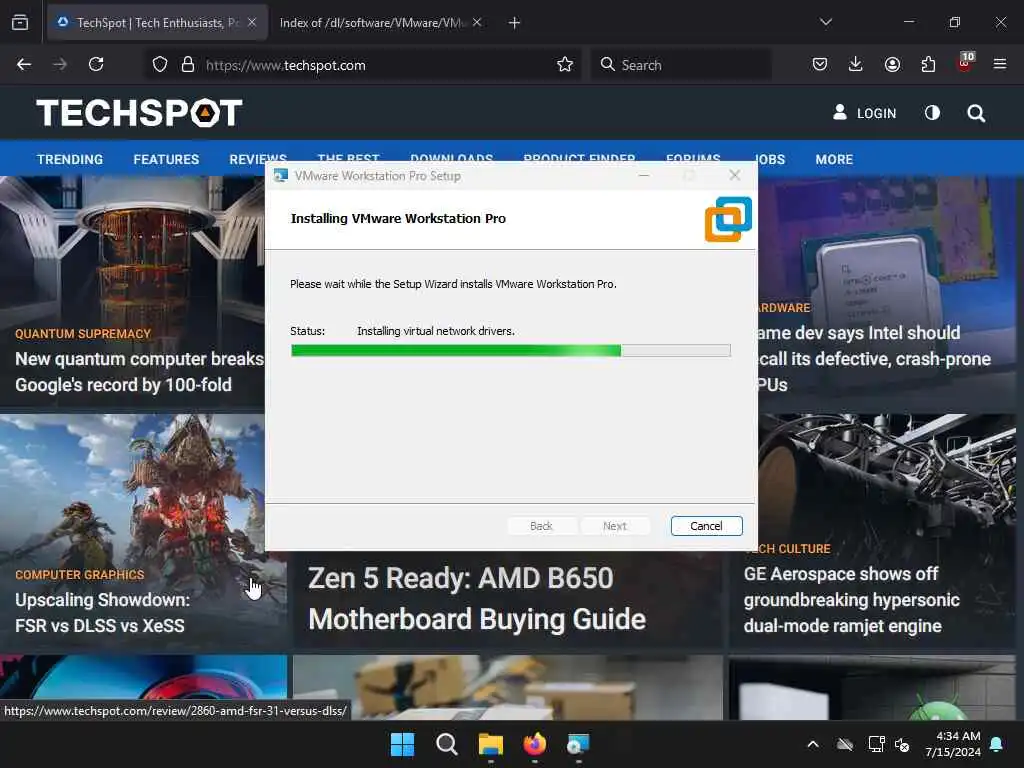Open QUANTUM SUPREMACY category link
Image resolution: width=1024 pixels, height=768 pixels.
click(x=83, y=334)
